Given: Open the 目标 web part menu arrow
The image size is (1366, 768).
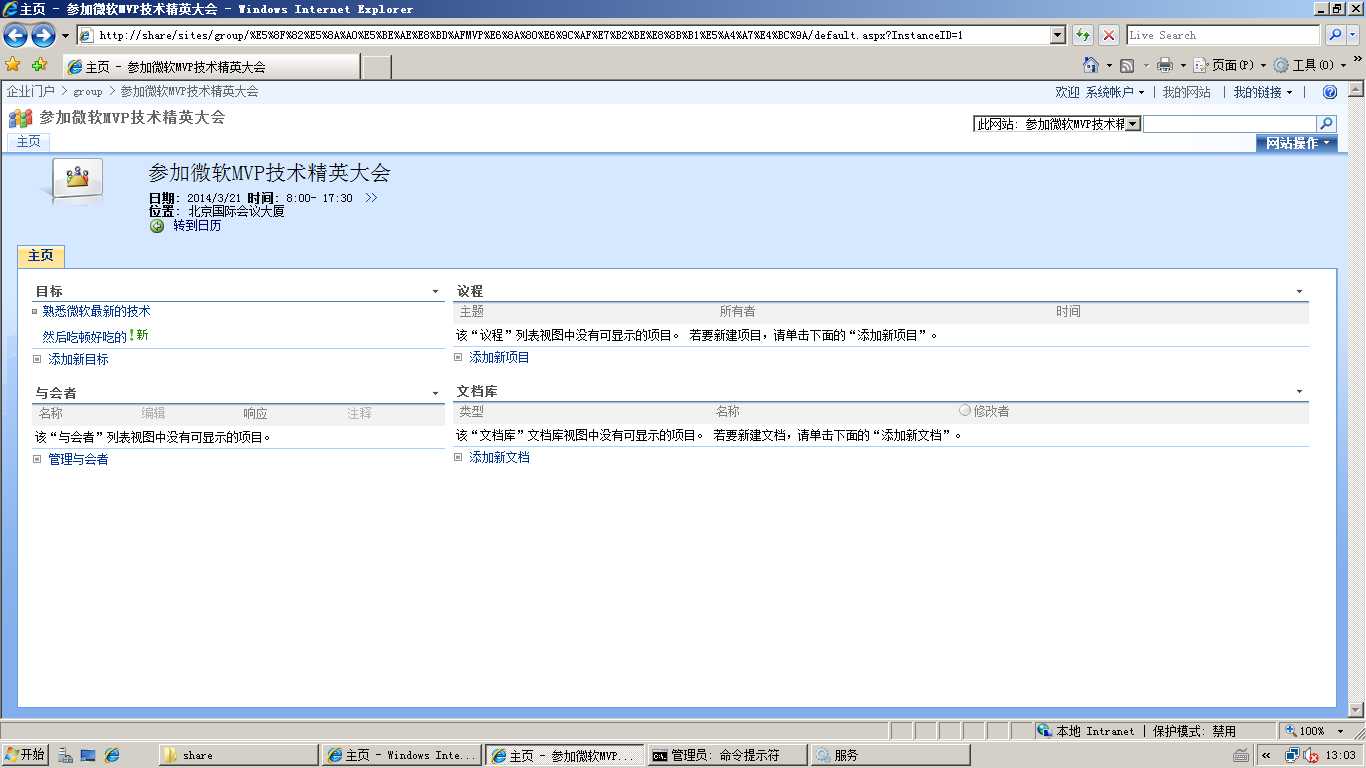Looking at the screenshot, I should [435, 292].
